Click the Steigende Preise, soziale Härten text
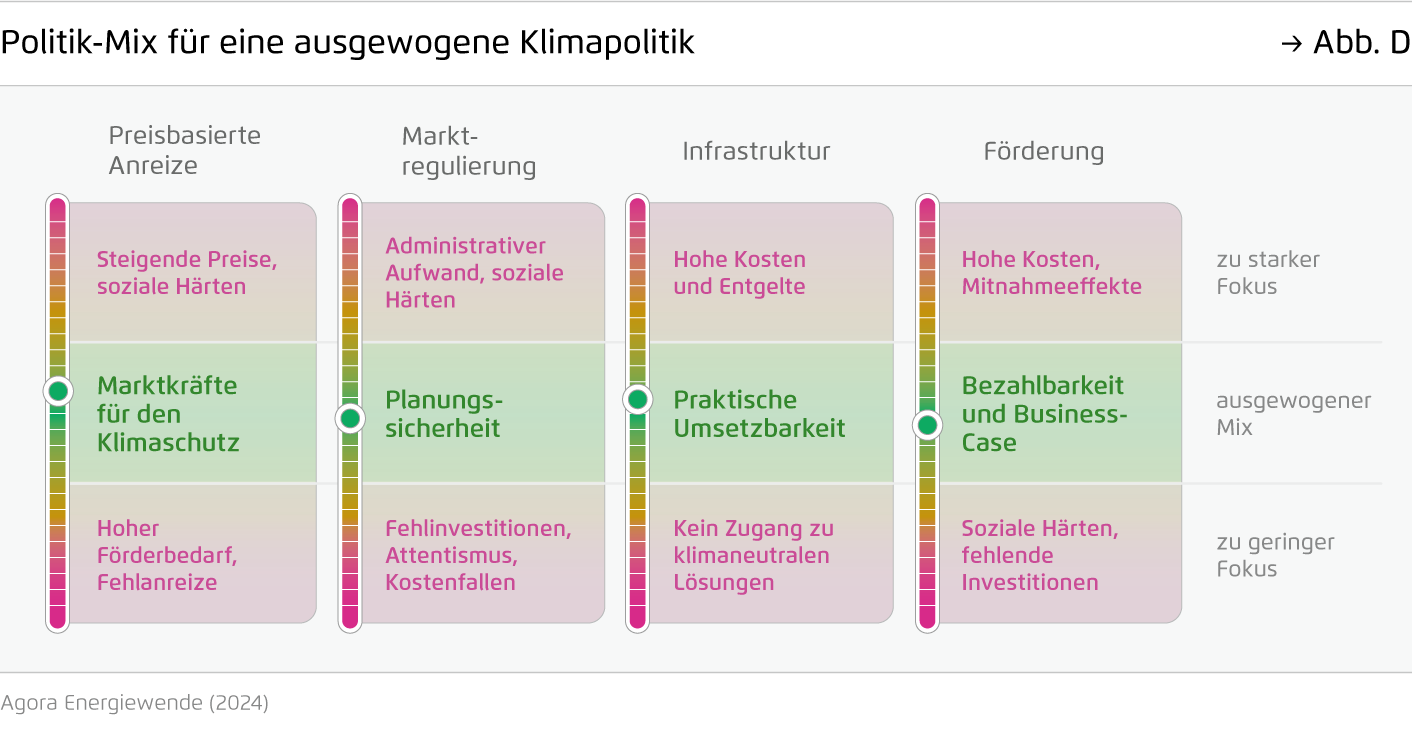The image size is (1413, 741). [186, 273]
